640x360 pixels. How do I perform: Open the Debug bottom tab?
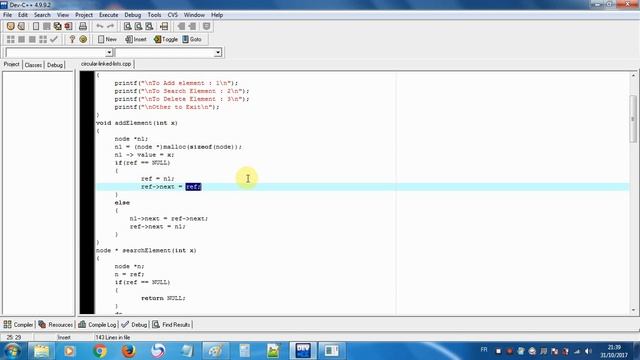tap(134, 324)
